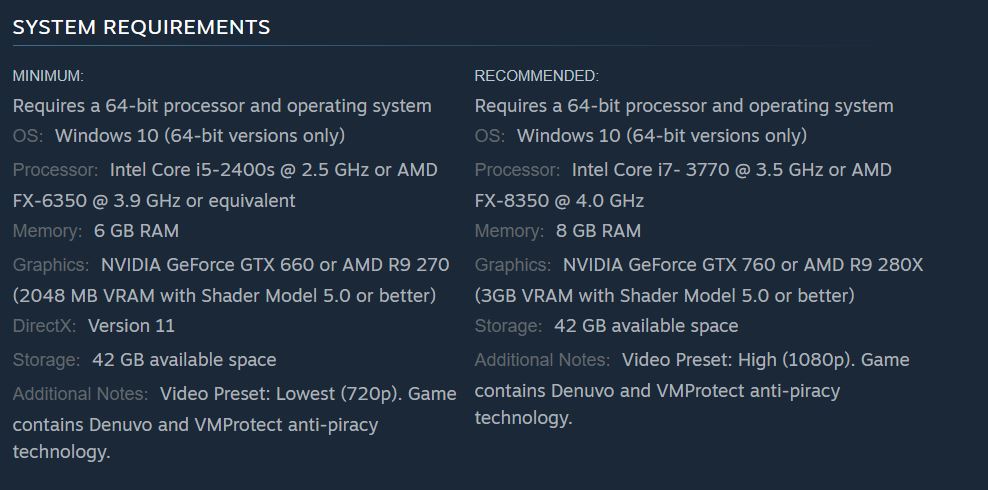Click the minimum Storage label

point(46,360)
